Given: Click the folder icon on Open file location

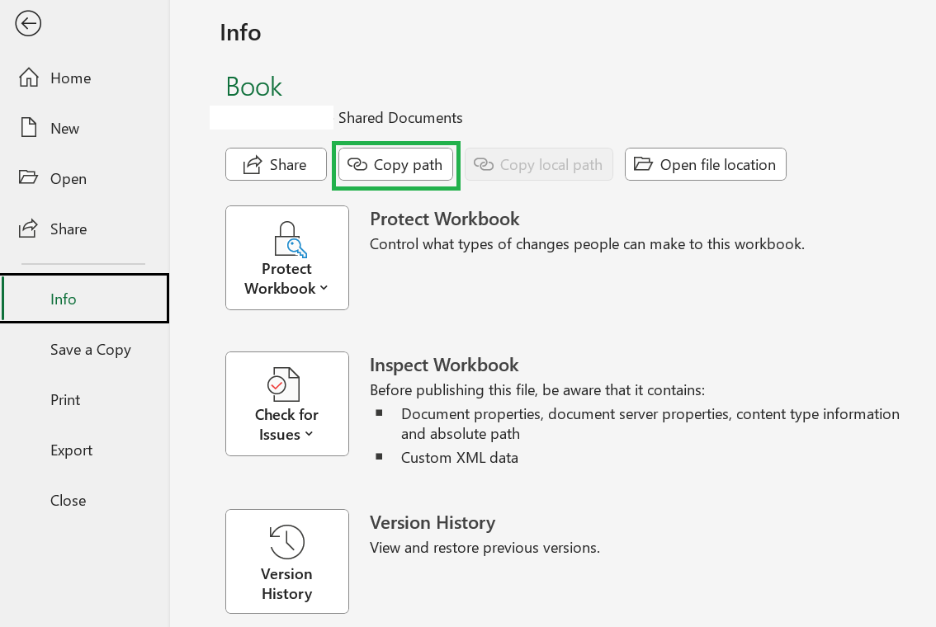Looking at the screenshot, I should pyautogui.click(x=643, y=164).
